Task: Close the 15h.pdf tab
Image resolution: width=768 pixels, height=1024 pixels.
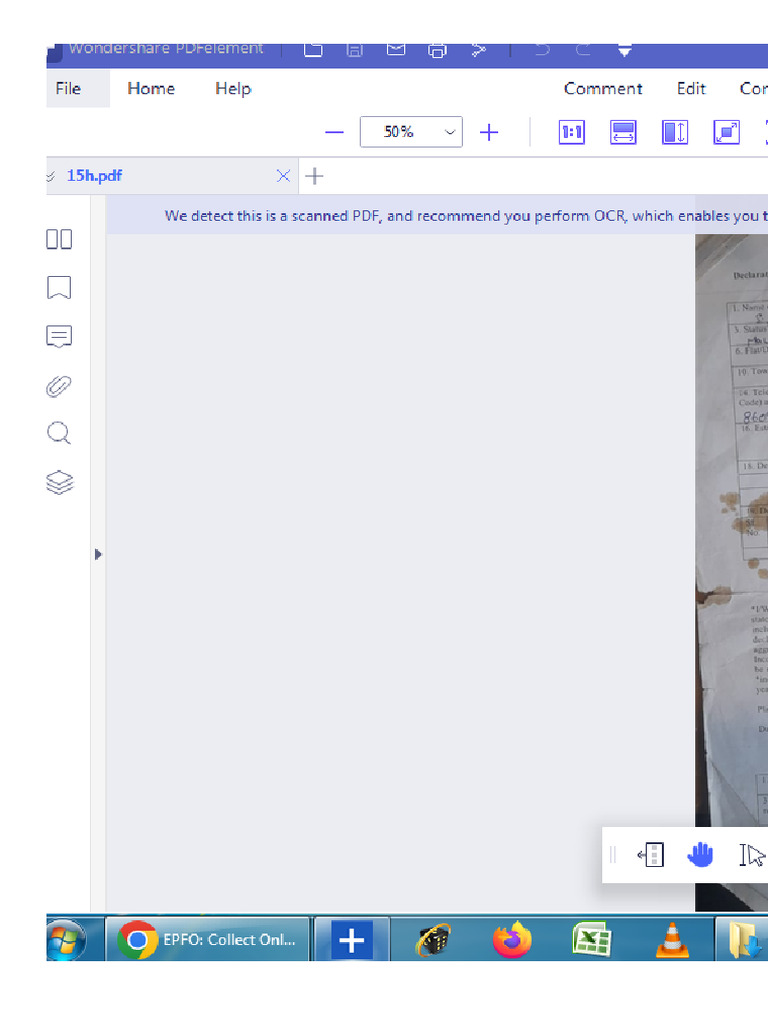Action: [283, 176]
